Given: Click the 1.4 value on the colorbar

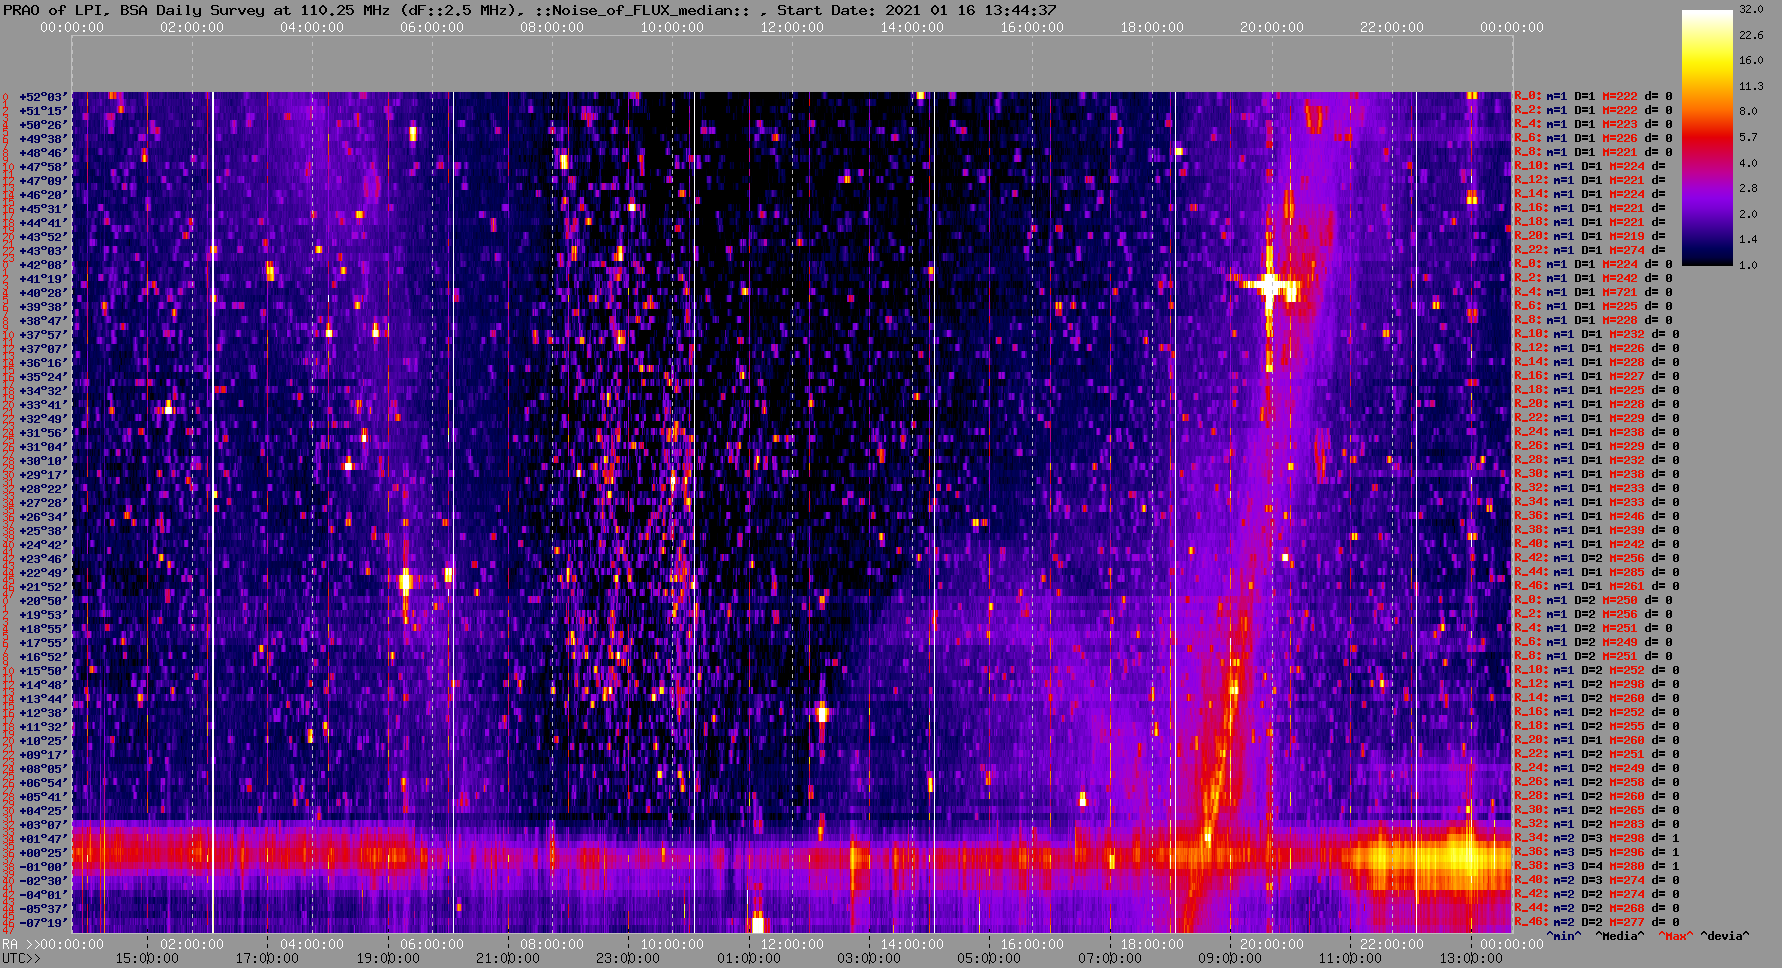Looking at the screenshot, I should (x=1748, y=240).
